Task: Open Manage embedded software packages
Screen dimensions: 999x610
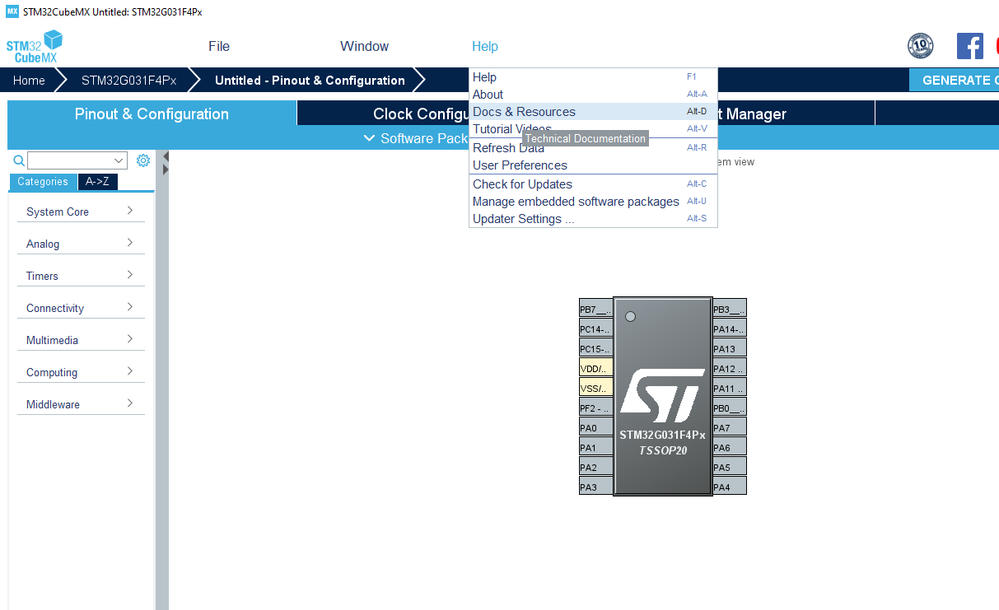Action: pyautogui.click(x=593, y=201)
